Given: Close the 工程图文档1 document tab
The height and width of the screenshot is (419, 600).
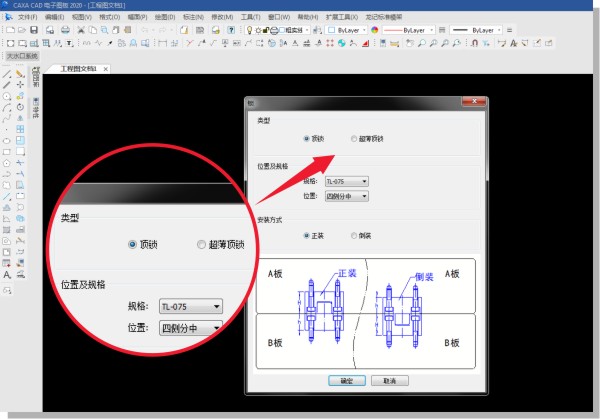Looking at the screenshot, I should pyautogui.click(x=106, y=69).
